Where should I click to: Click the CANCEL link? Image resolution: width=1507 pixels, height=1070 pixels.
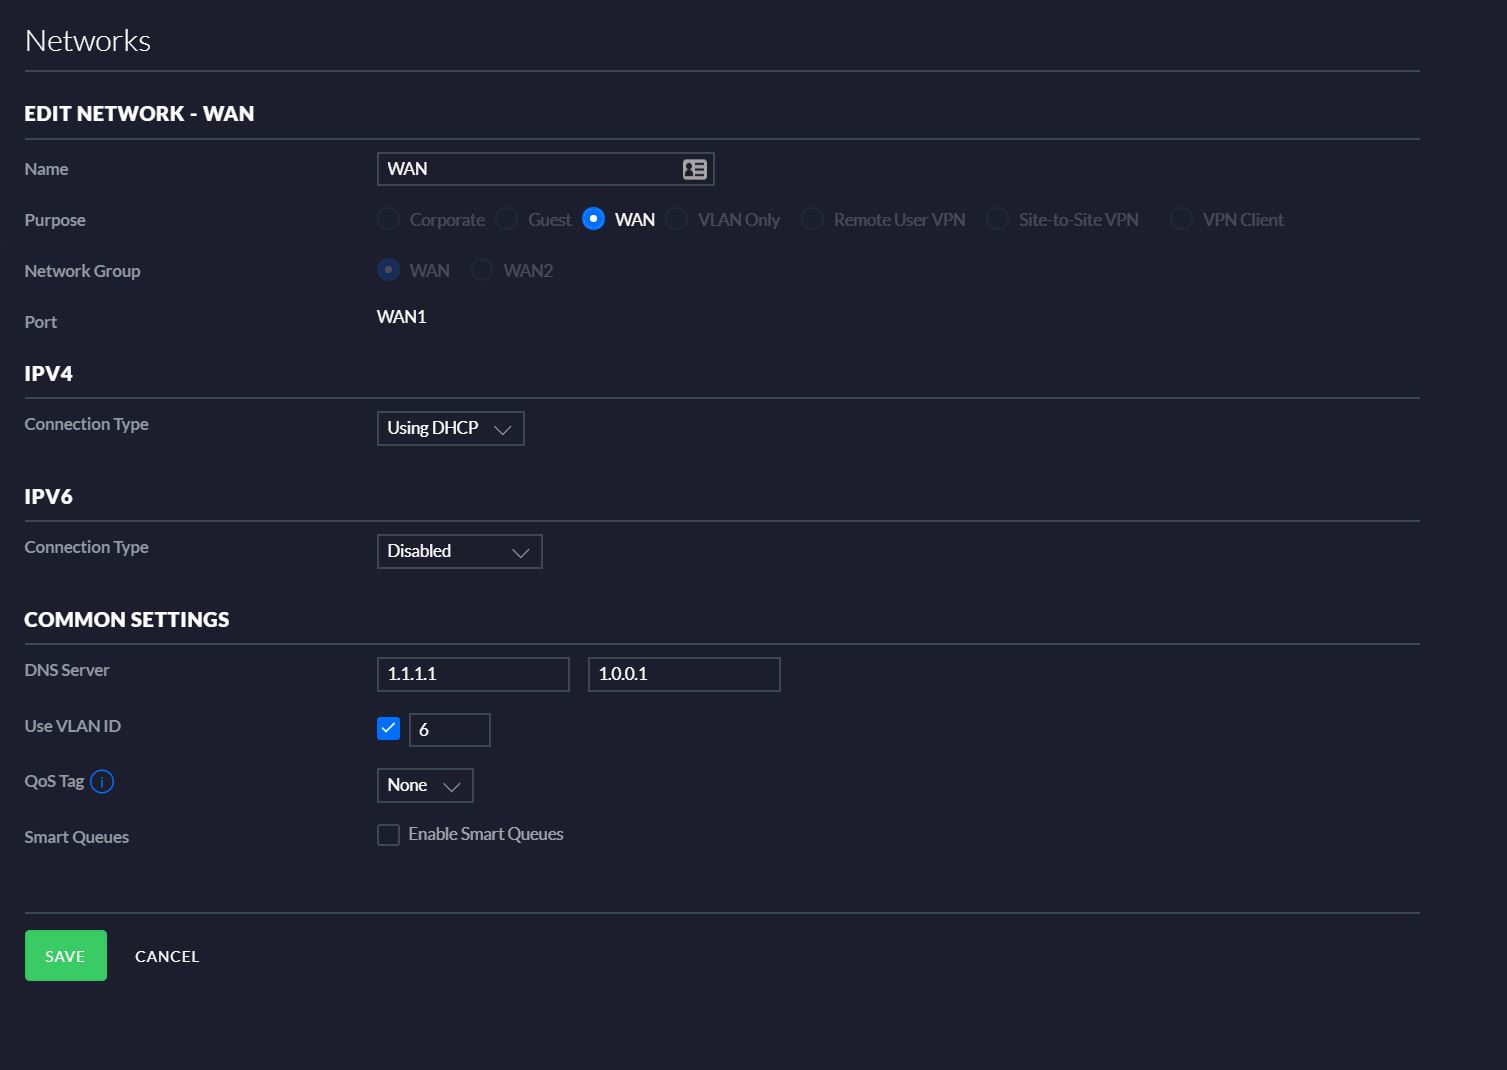coord(166,956)
